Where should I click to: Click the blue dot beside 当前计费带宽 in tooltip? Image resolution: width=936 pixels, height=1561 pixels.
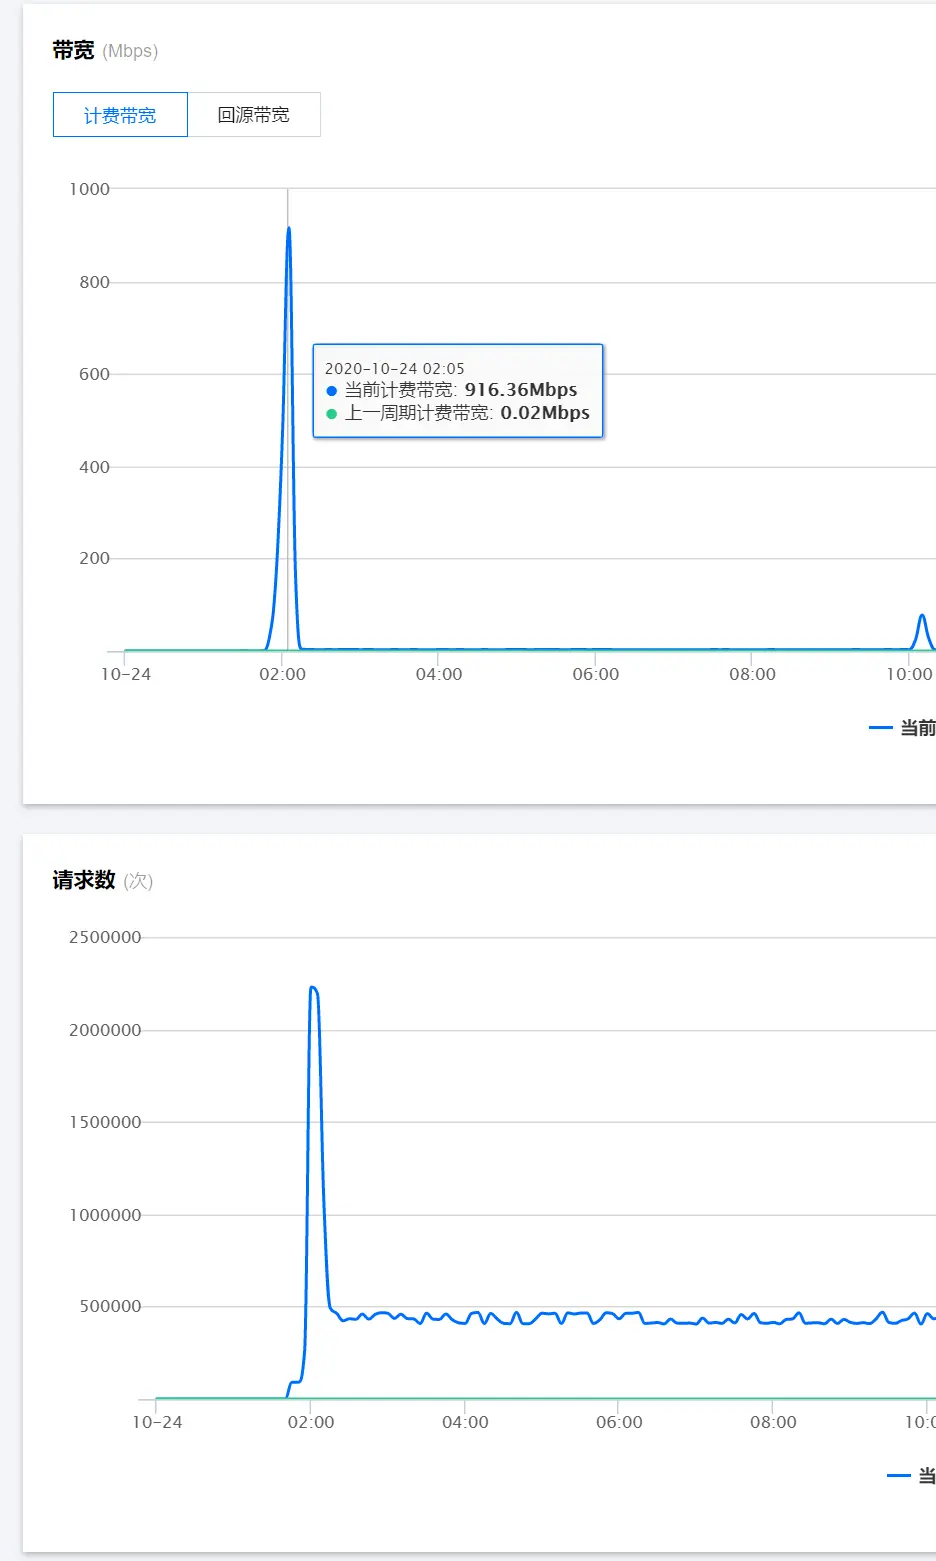click(332, 391)
